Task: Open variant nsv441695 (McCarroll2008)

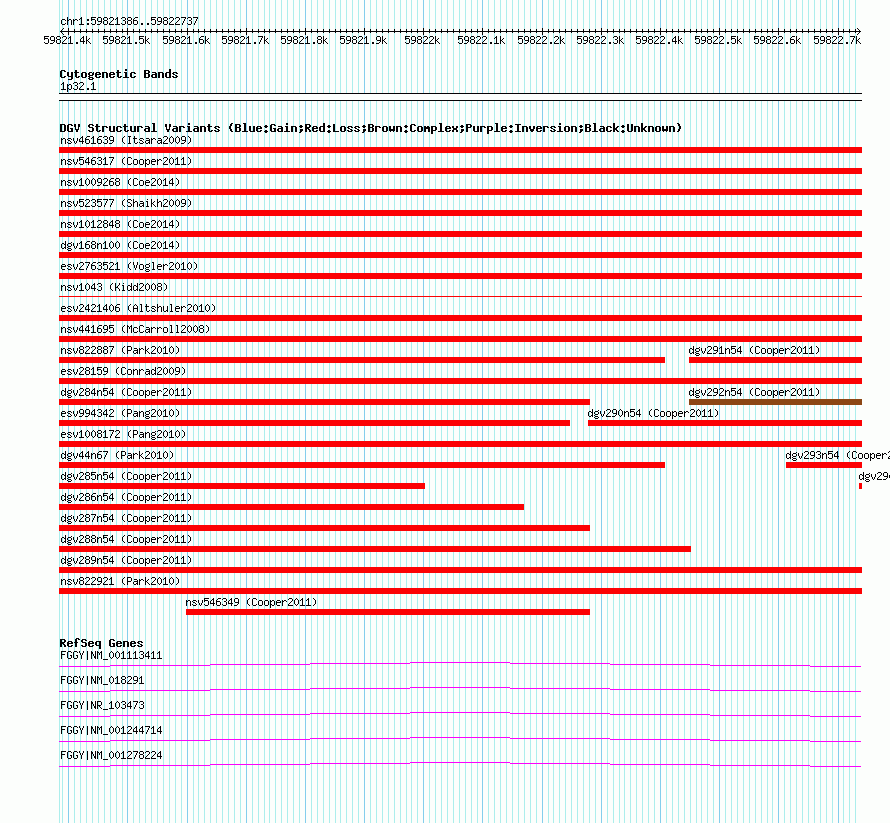Action: 135,329
